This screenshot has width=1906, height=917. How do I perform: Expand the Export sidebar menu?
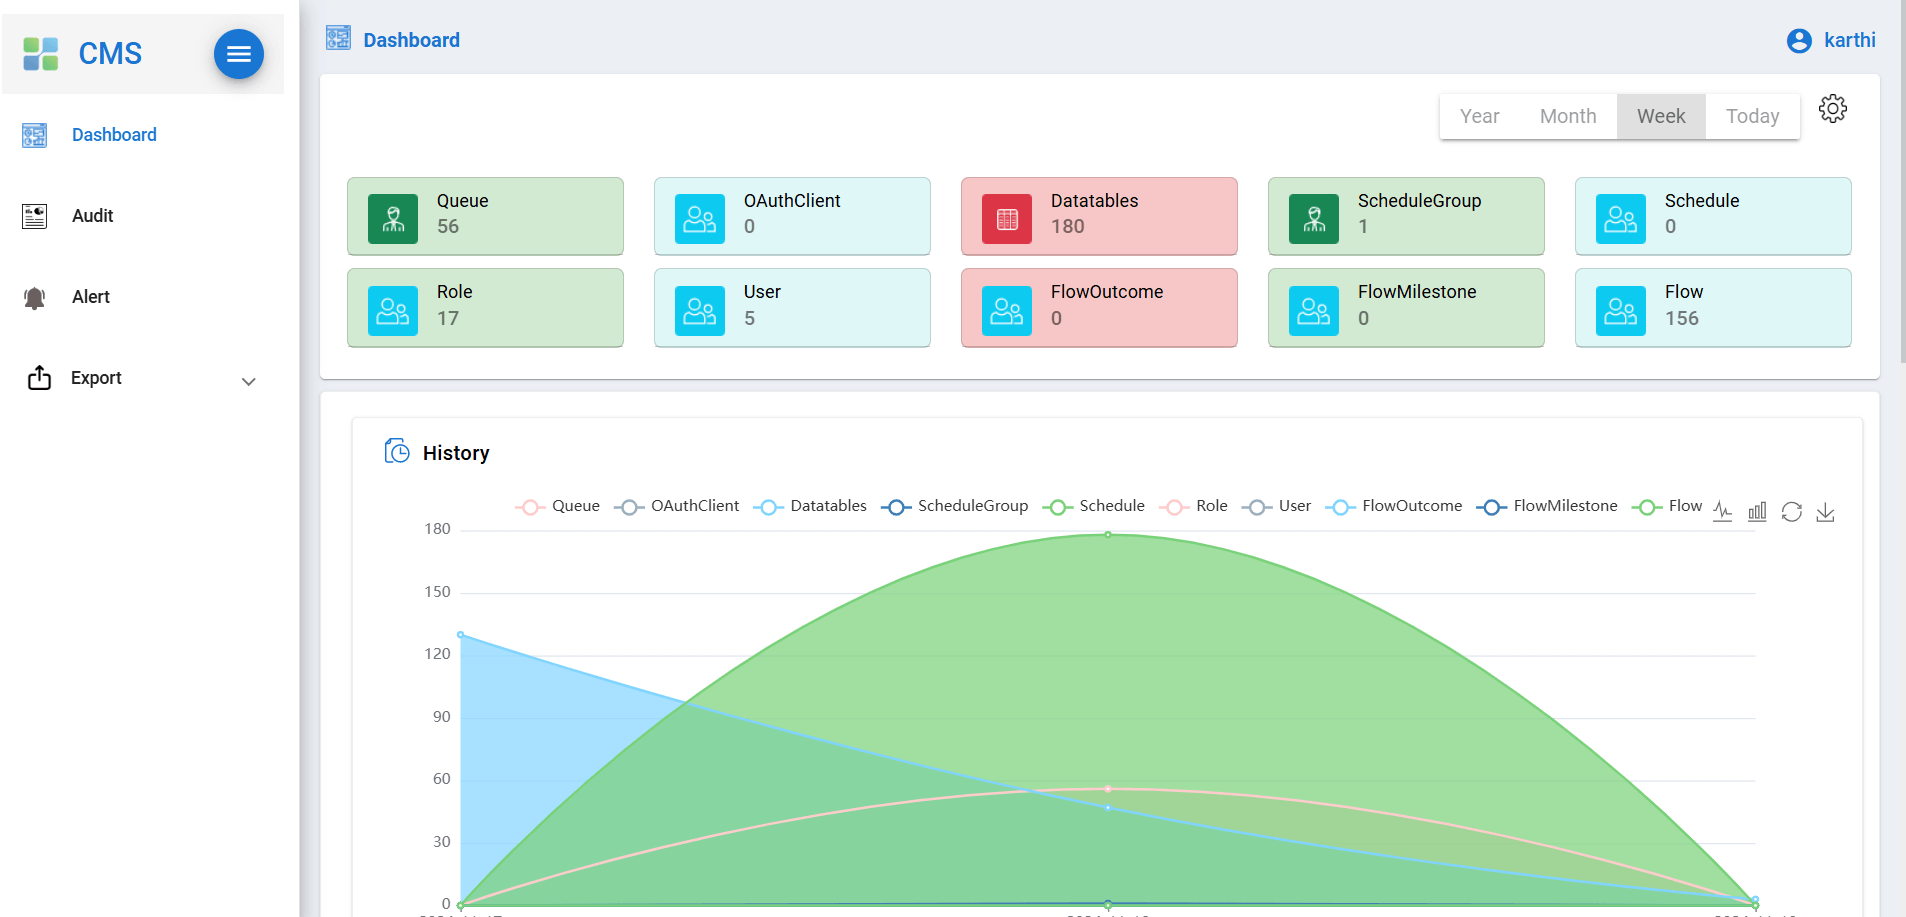pos(143,378)
